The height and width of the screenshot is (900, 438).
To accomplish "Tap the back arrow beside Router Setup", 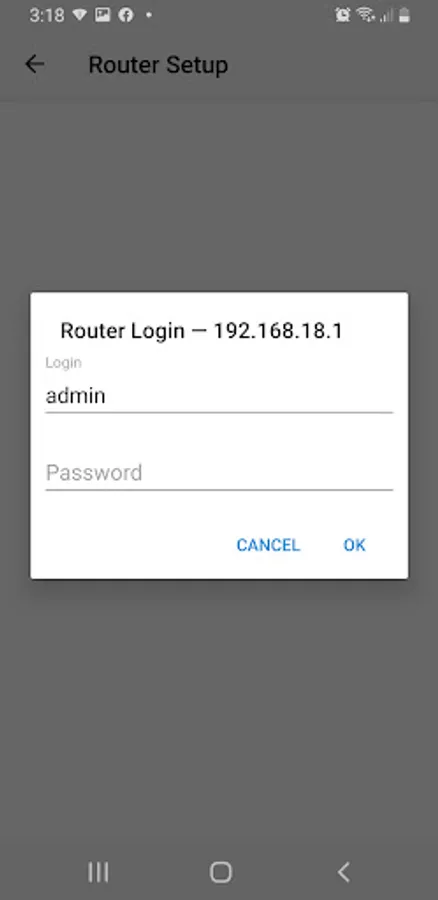I will [x=34, y=64].
